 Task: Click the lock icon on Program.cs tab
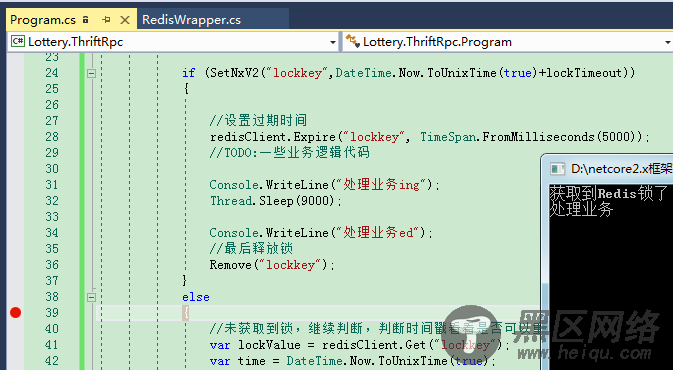pos(86,19)
